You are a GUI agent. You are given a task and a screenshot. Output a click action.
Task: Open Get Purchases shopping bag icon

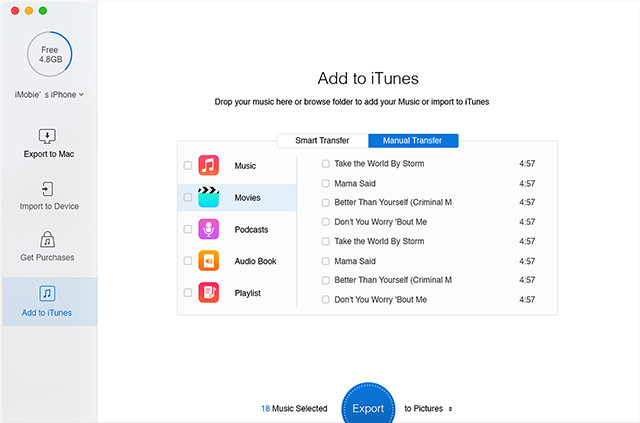point(47,240)
